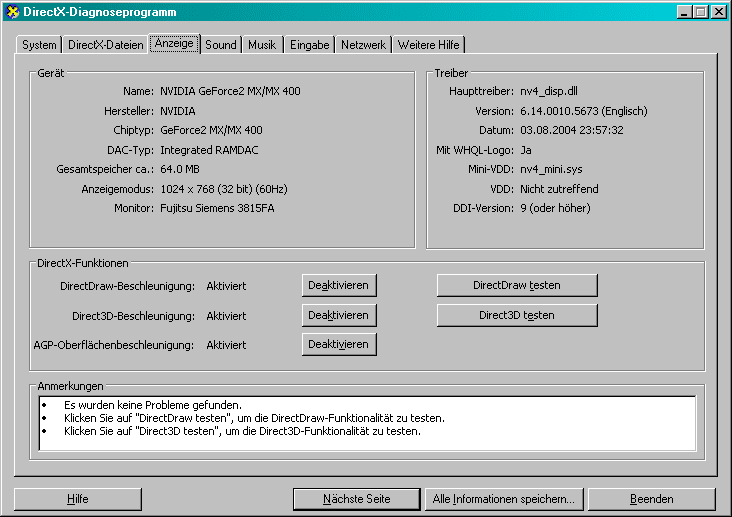Switch to the Eingabe tab
The width and height of the screenshot is (732, 517).
(310, 45)
